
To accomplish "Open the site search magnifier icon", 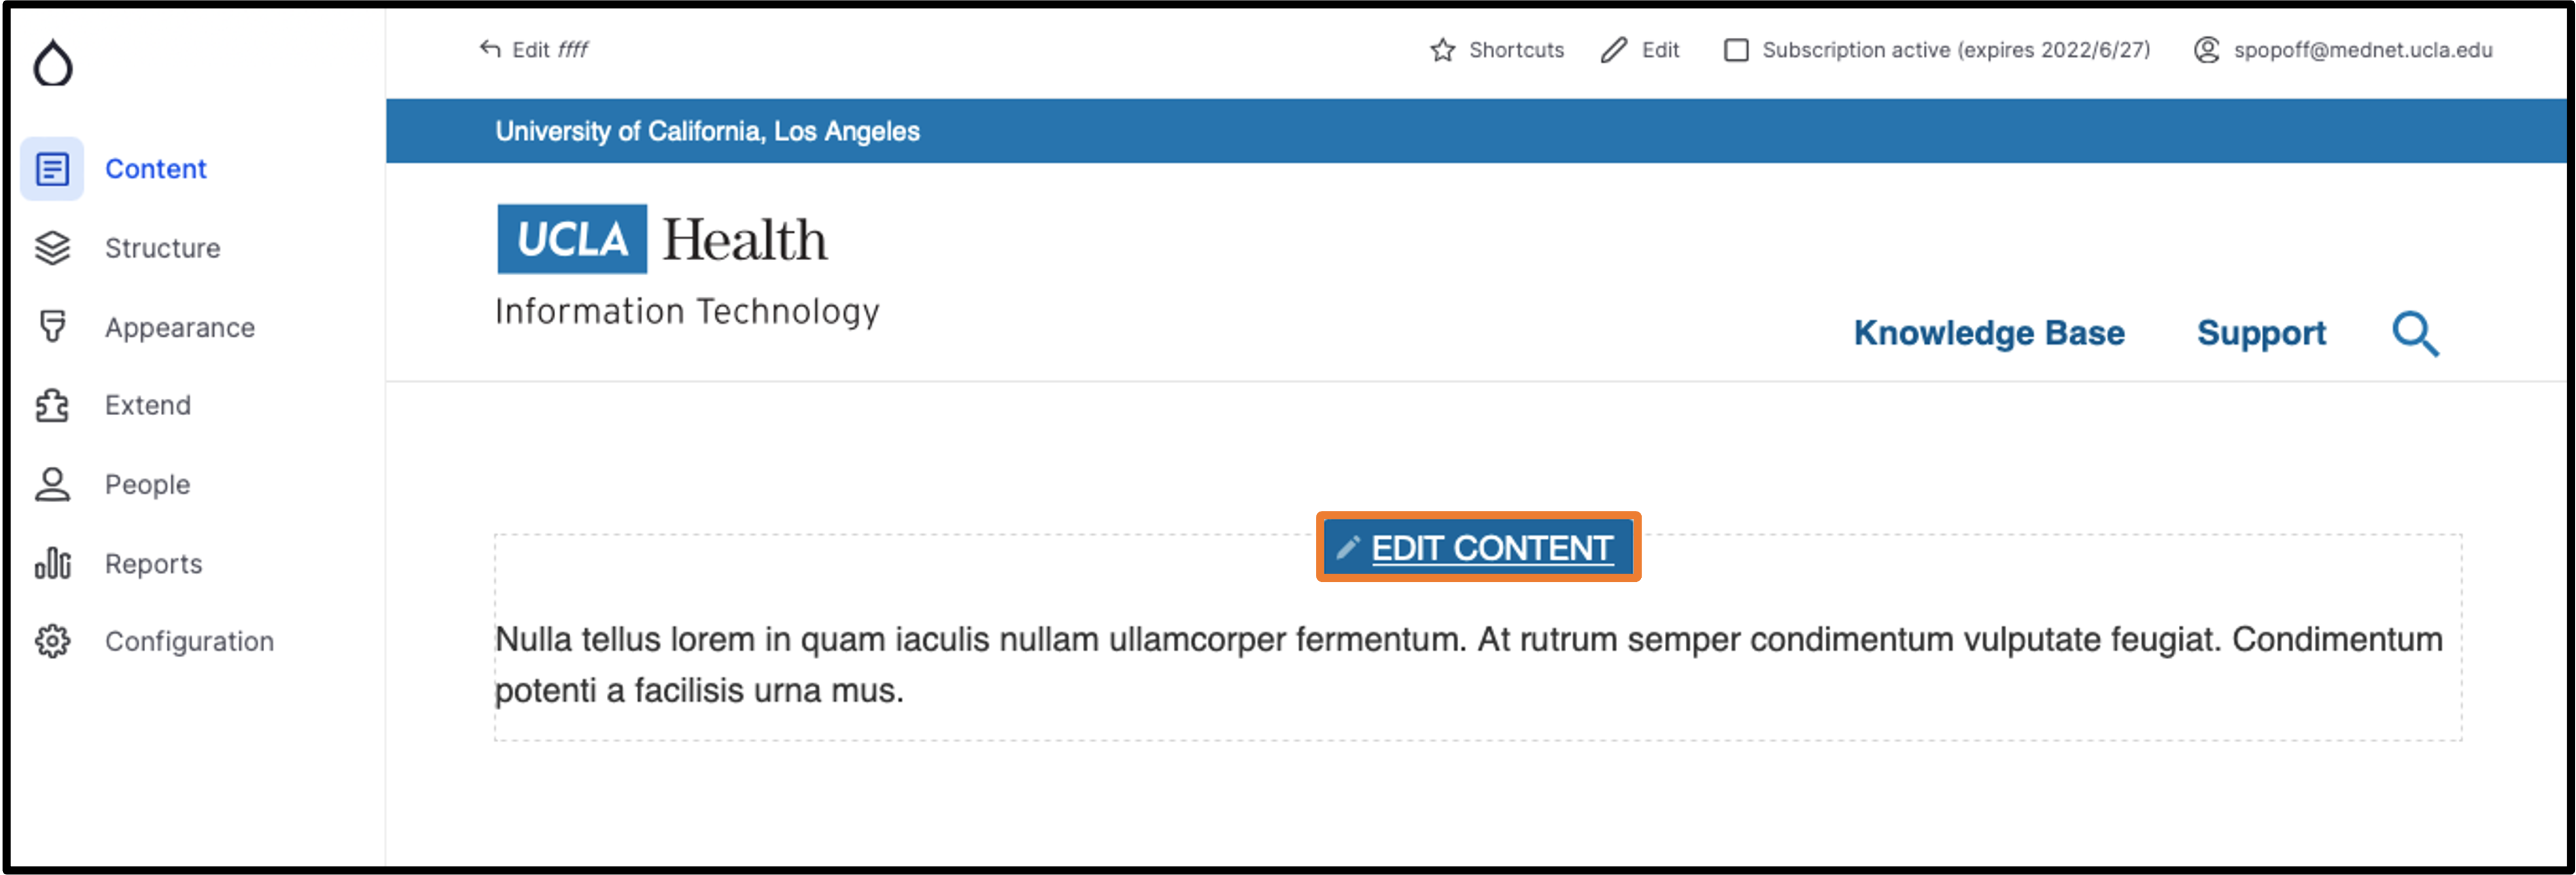I will [2415, 334].
